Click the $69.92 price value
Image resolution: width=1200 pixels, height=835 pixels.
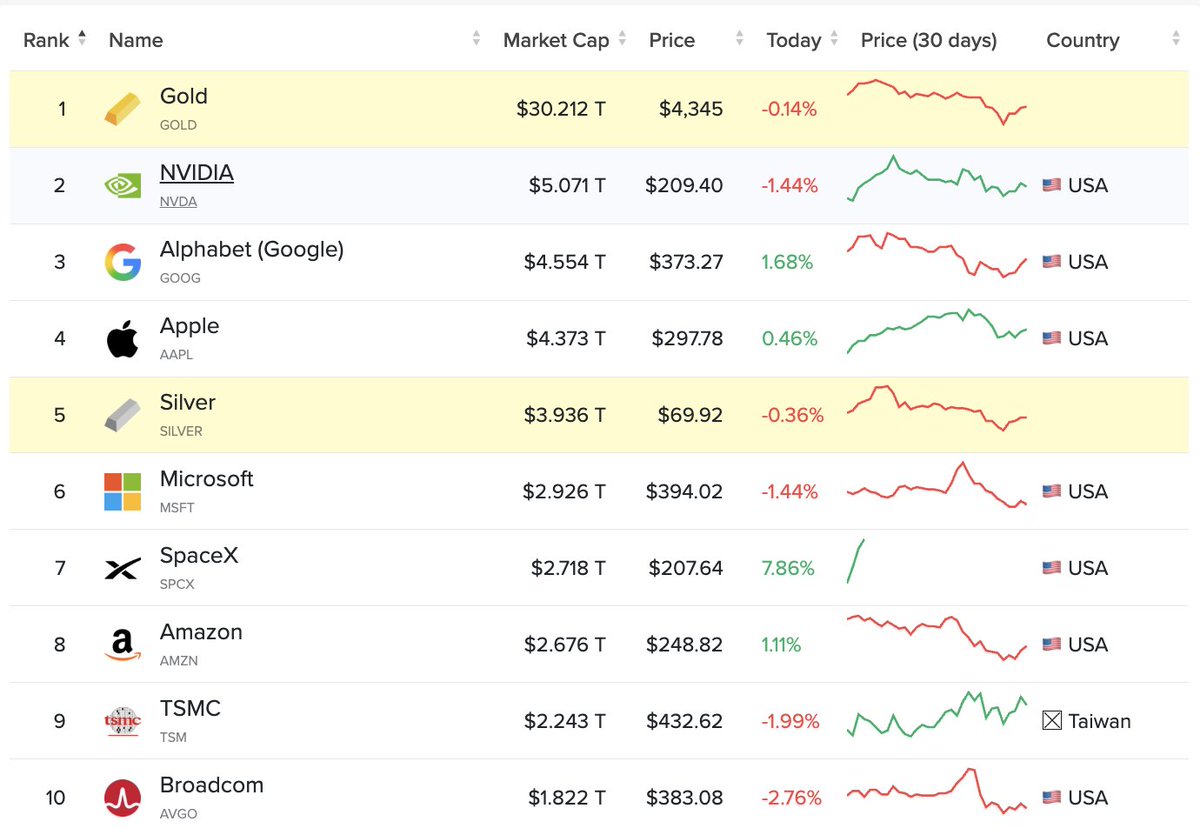(690, 415)
